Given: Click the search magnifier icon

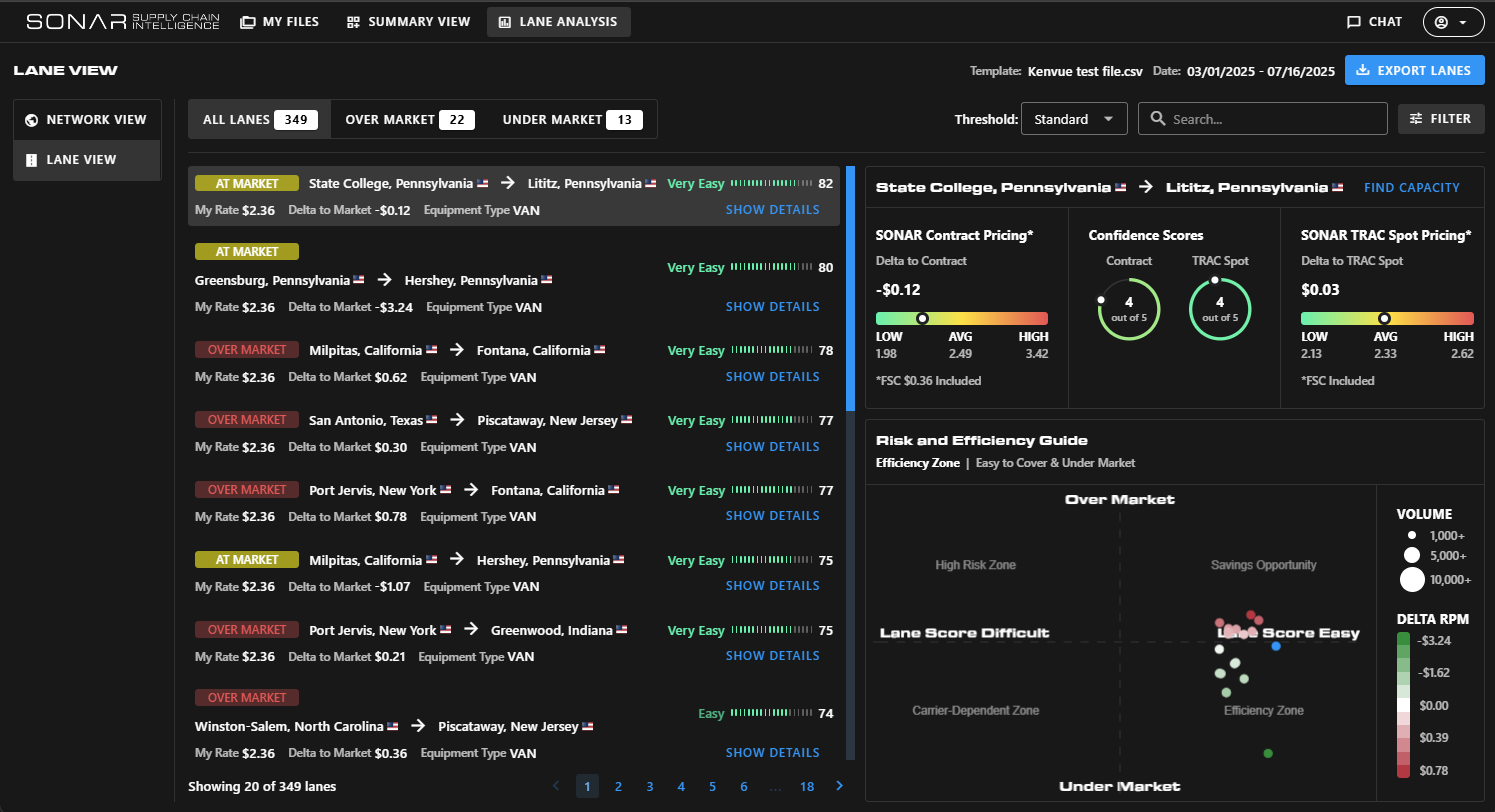Looking at the screenshot, I should click(1158, 119).
